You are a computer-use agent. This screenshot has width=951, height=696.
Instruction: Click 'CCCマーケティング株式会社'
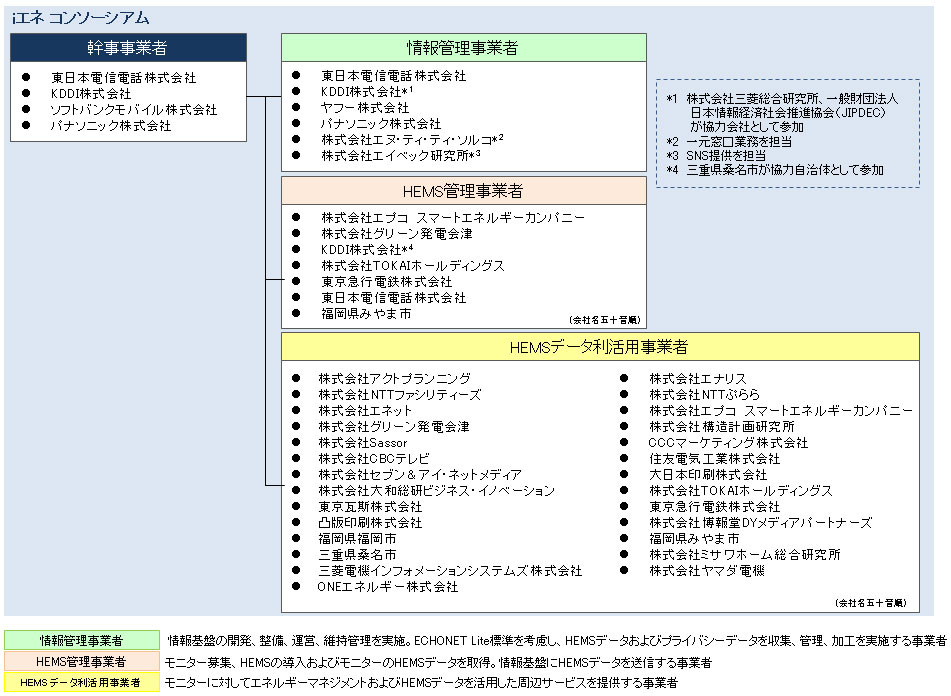tap(728, 443)
